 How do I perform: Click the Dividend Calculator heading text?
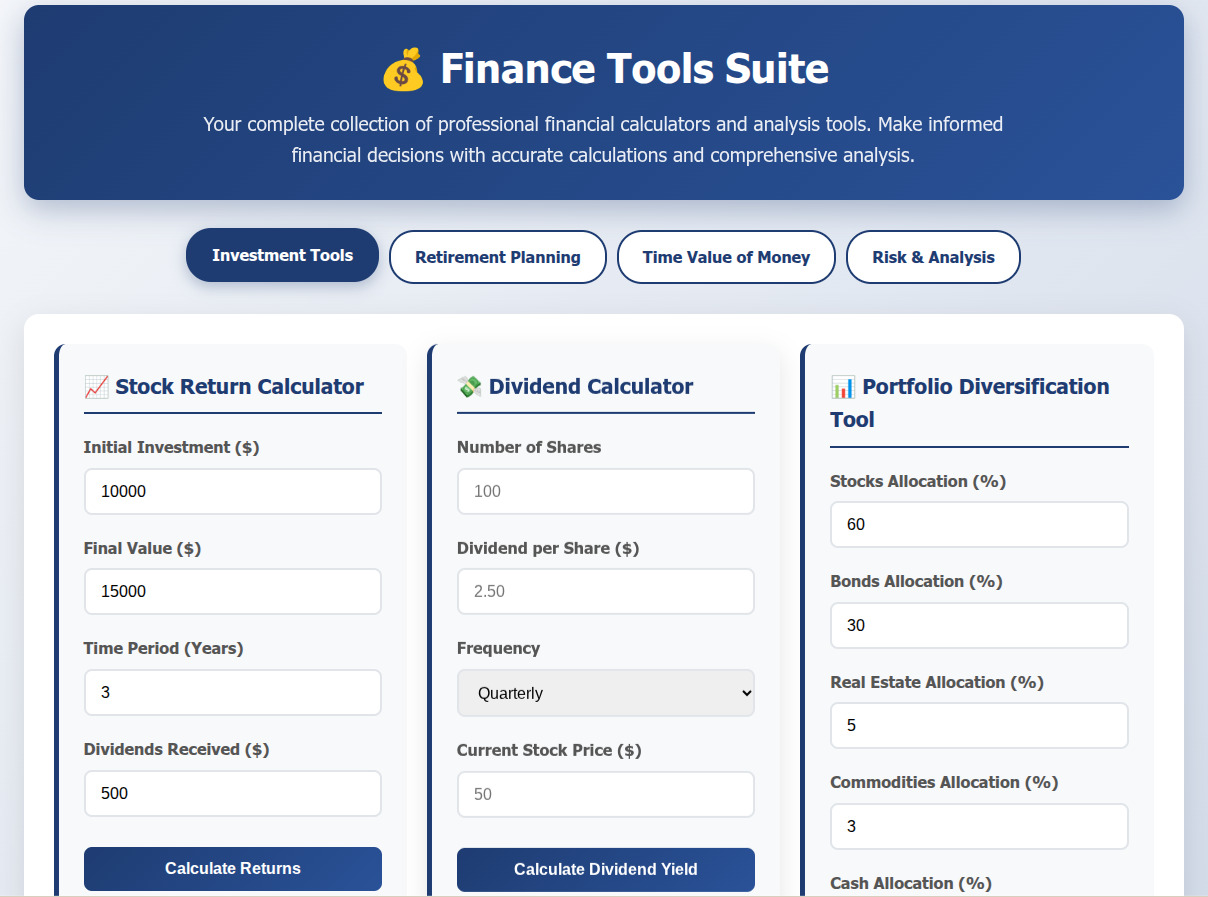pos(591,386)
